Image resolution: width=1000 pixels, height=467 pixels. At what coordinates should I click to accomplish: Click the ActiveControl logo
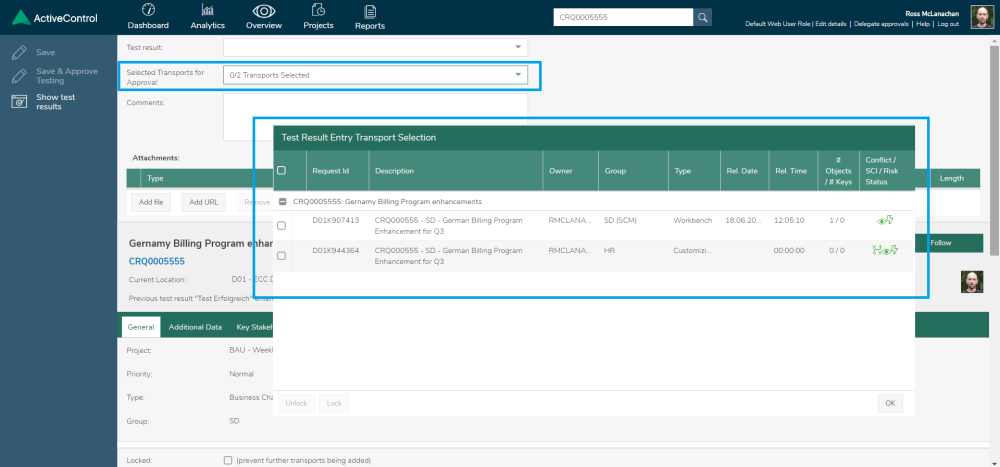click(x=55, y=18)
